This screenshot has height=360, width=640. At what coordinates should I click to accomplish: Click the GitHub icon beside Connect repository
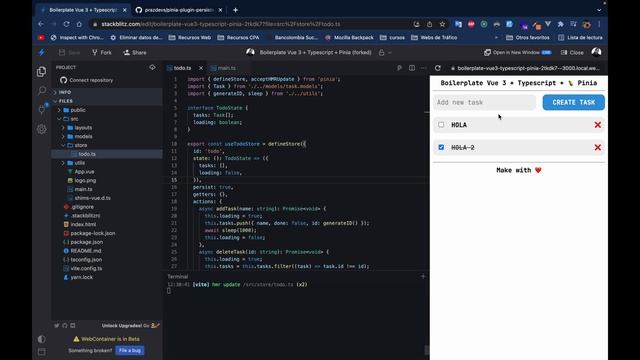[63, 80]
